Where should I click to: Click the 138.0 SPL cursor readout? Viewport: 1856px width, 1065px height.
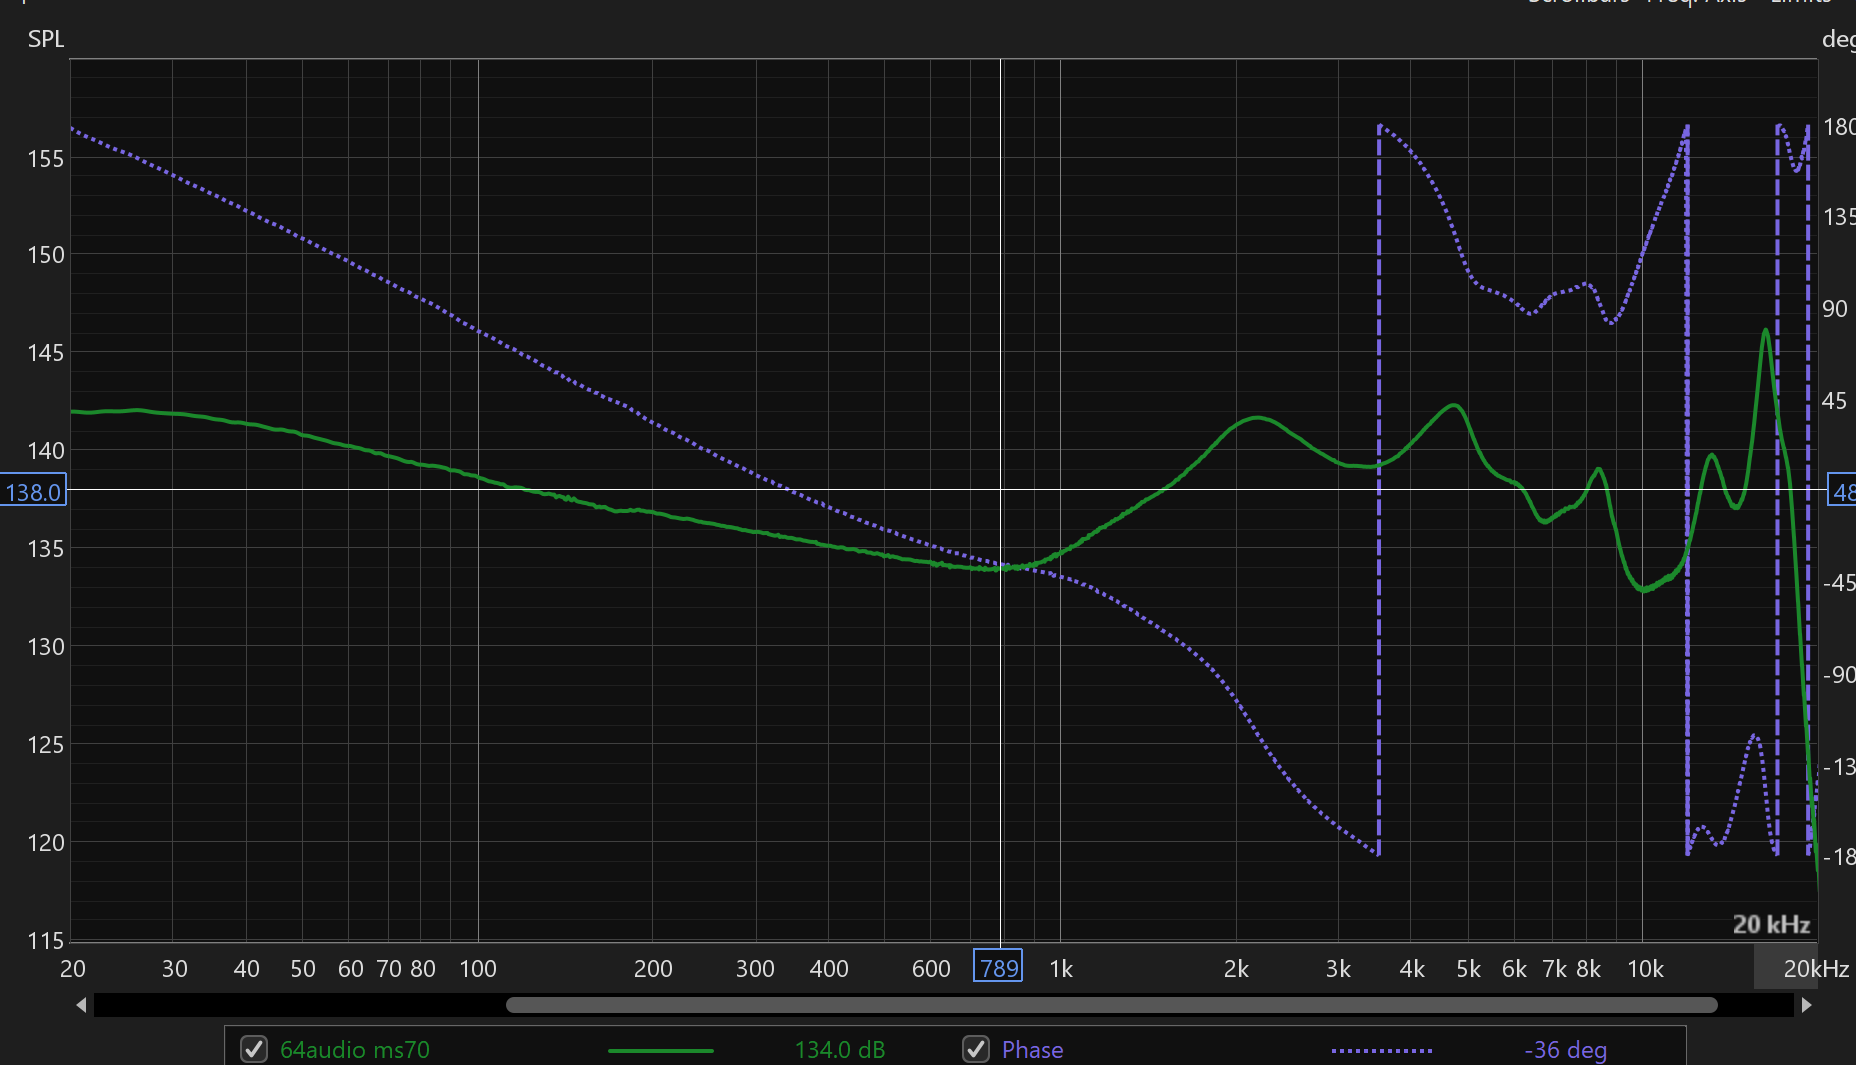[33, 492]
